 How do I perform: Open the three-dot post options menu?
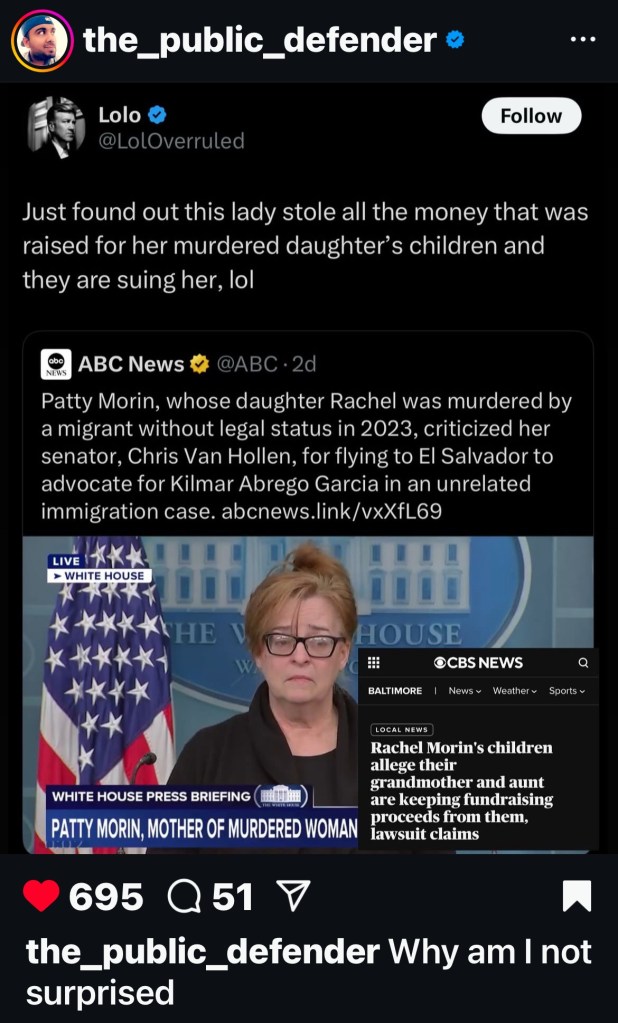[x=581, y=40]
